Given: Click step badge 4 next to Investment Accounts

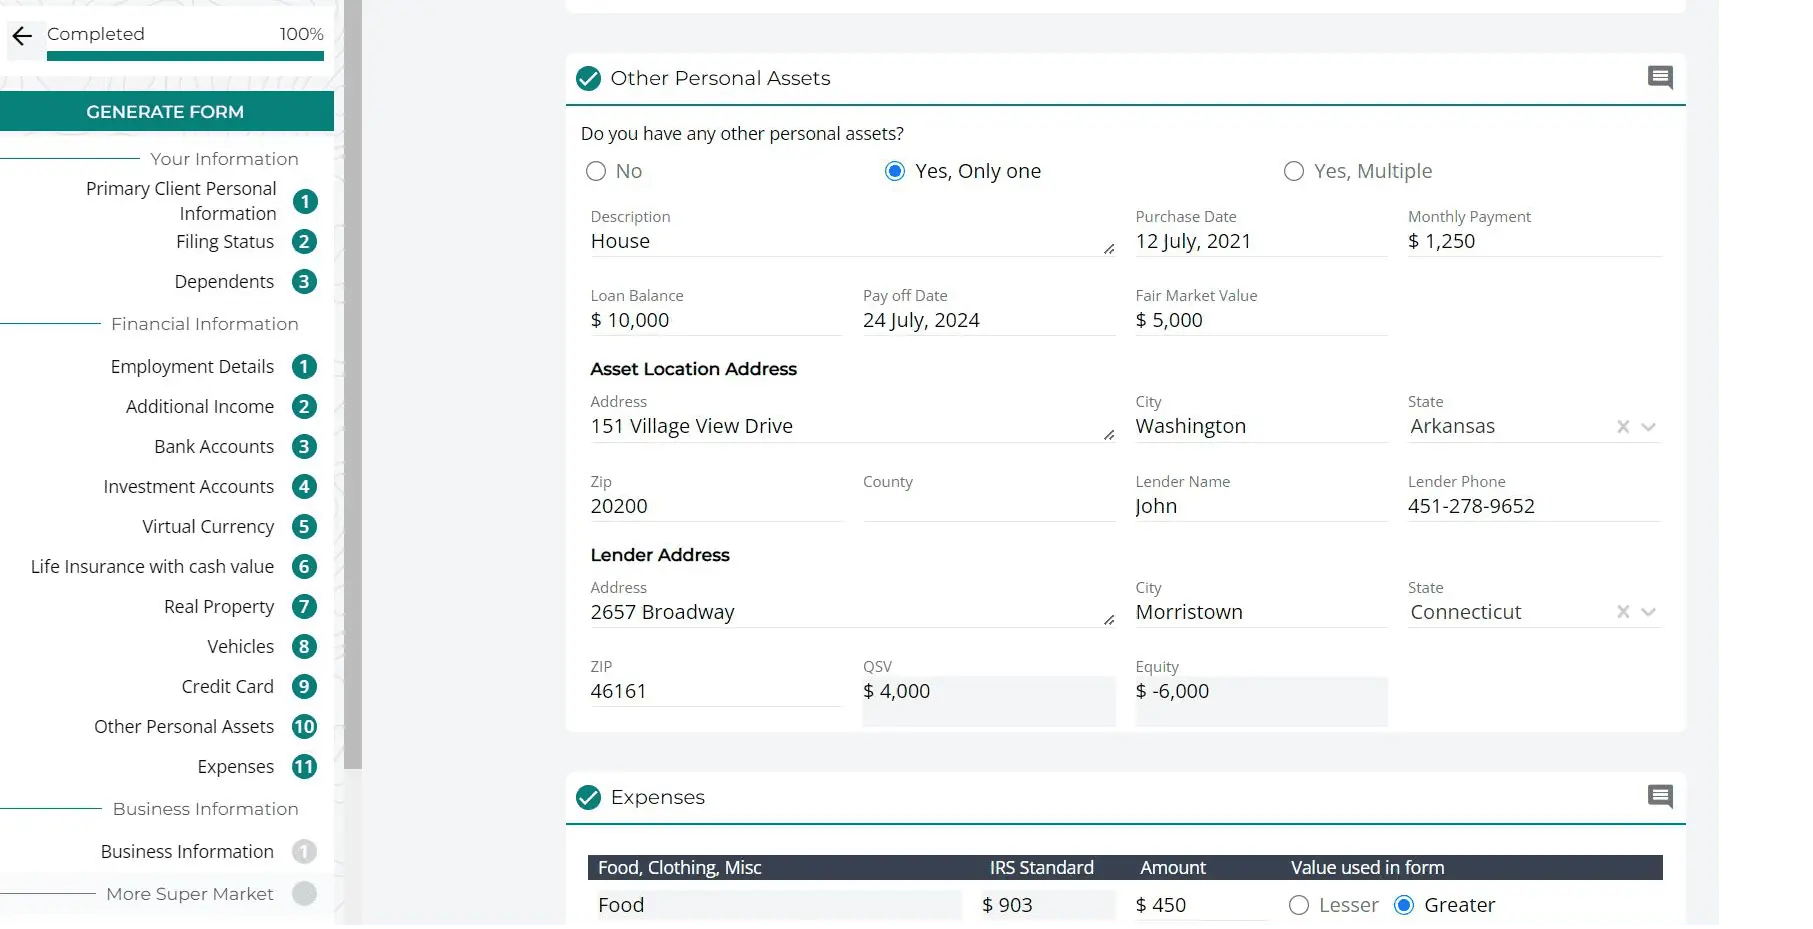Looking at the screenshot, I should 305,487.
